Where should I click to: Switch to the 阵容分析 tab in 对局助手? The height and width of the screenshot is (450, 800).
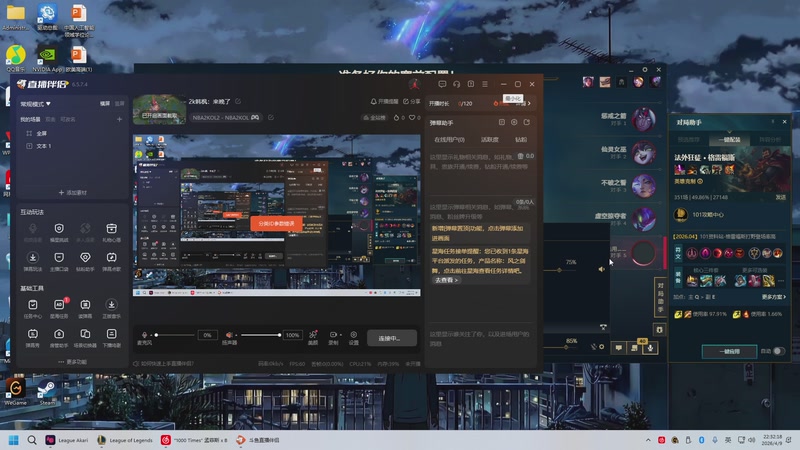pyautogui.click(x=770, y=139)
